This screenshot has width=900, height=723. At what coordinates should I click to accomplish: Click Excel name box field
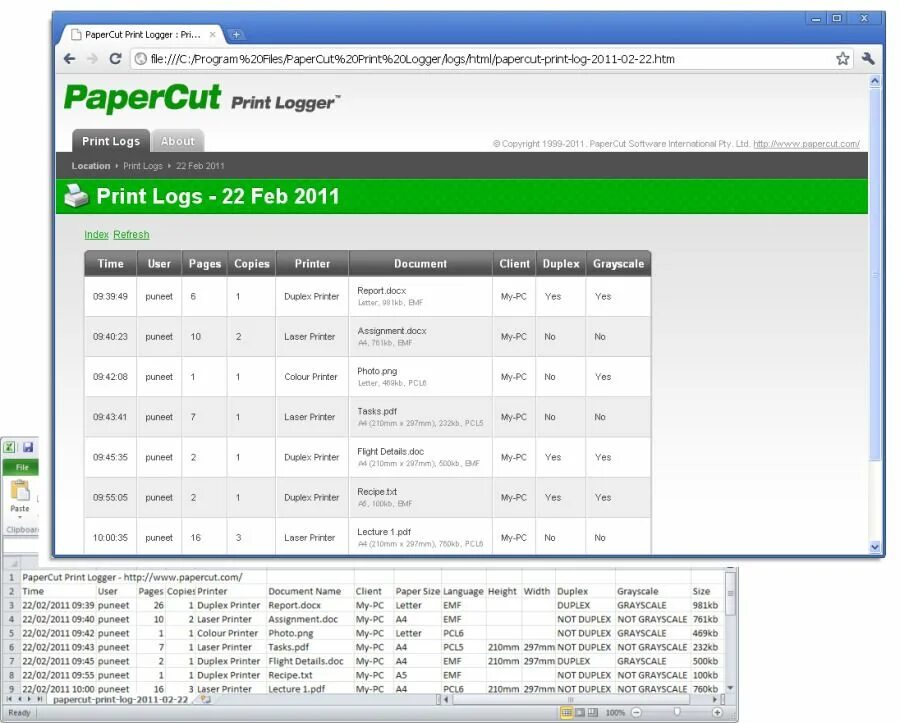point(21,544)
